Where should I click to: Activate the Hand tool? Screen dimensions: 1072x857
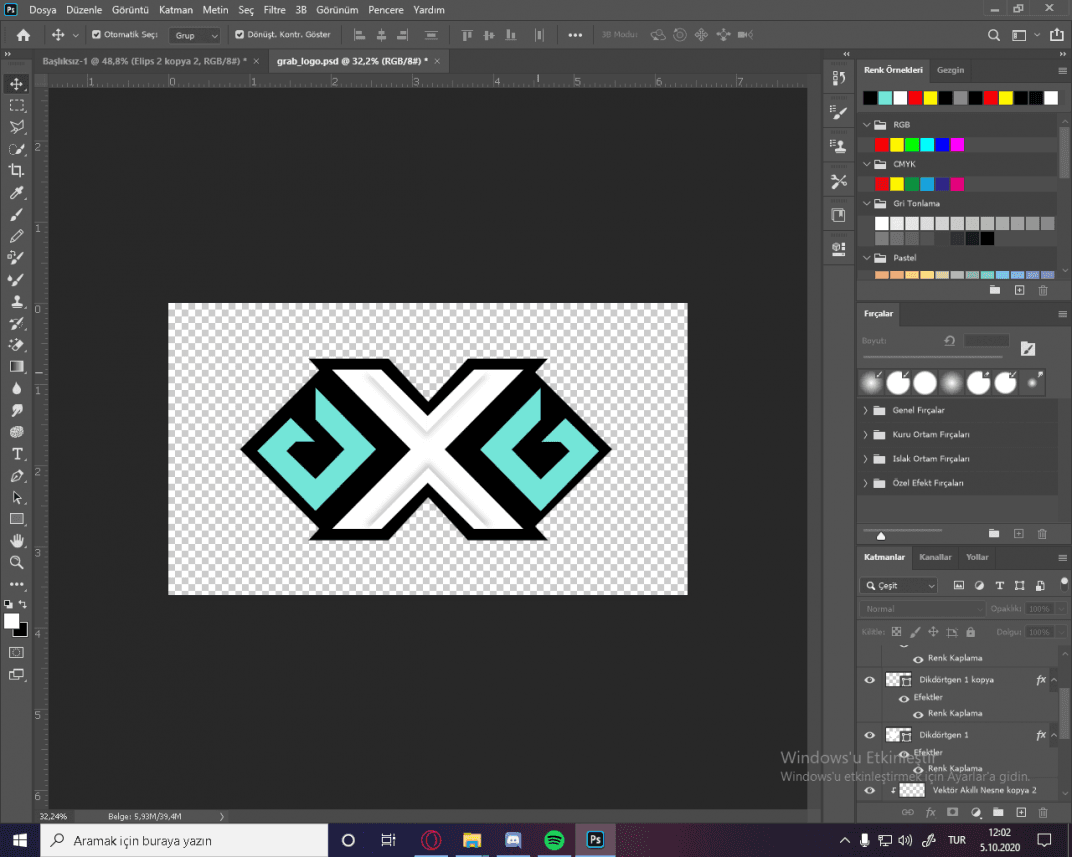[x=16, y=541]
